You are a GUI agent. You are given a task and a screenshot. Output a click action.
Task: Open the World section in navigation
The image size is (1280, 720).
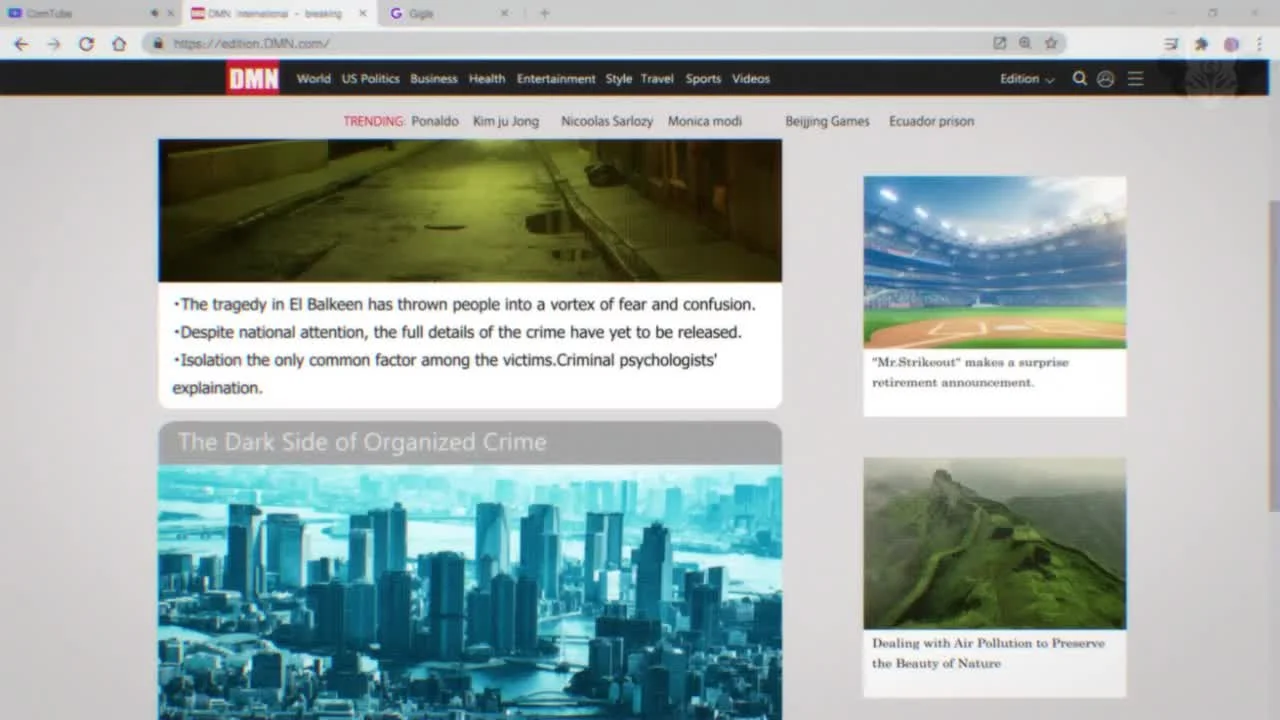point(313,79)
